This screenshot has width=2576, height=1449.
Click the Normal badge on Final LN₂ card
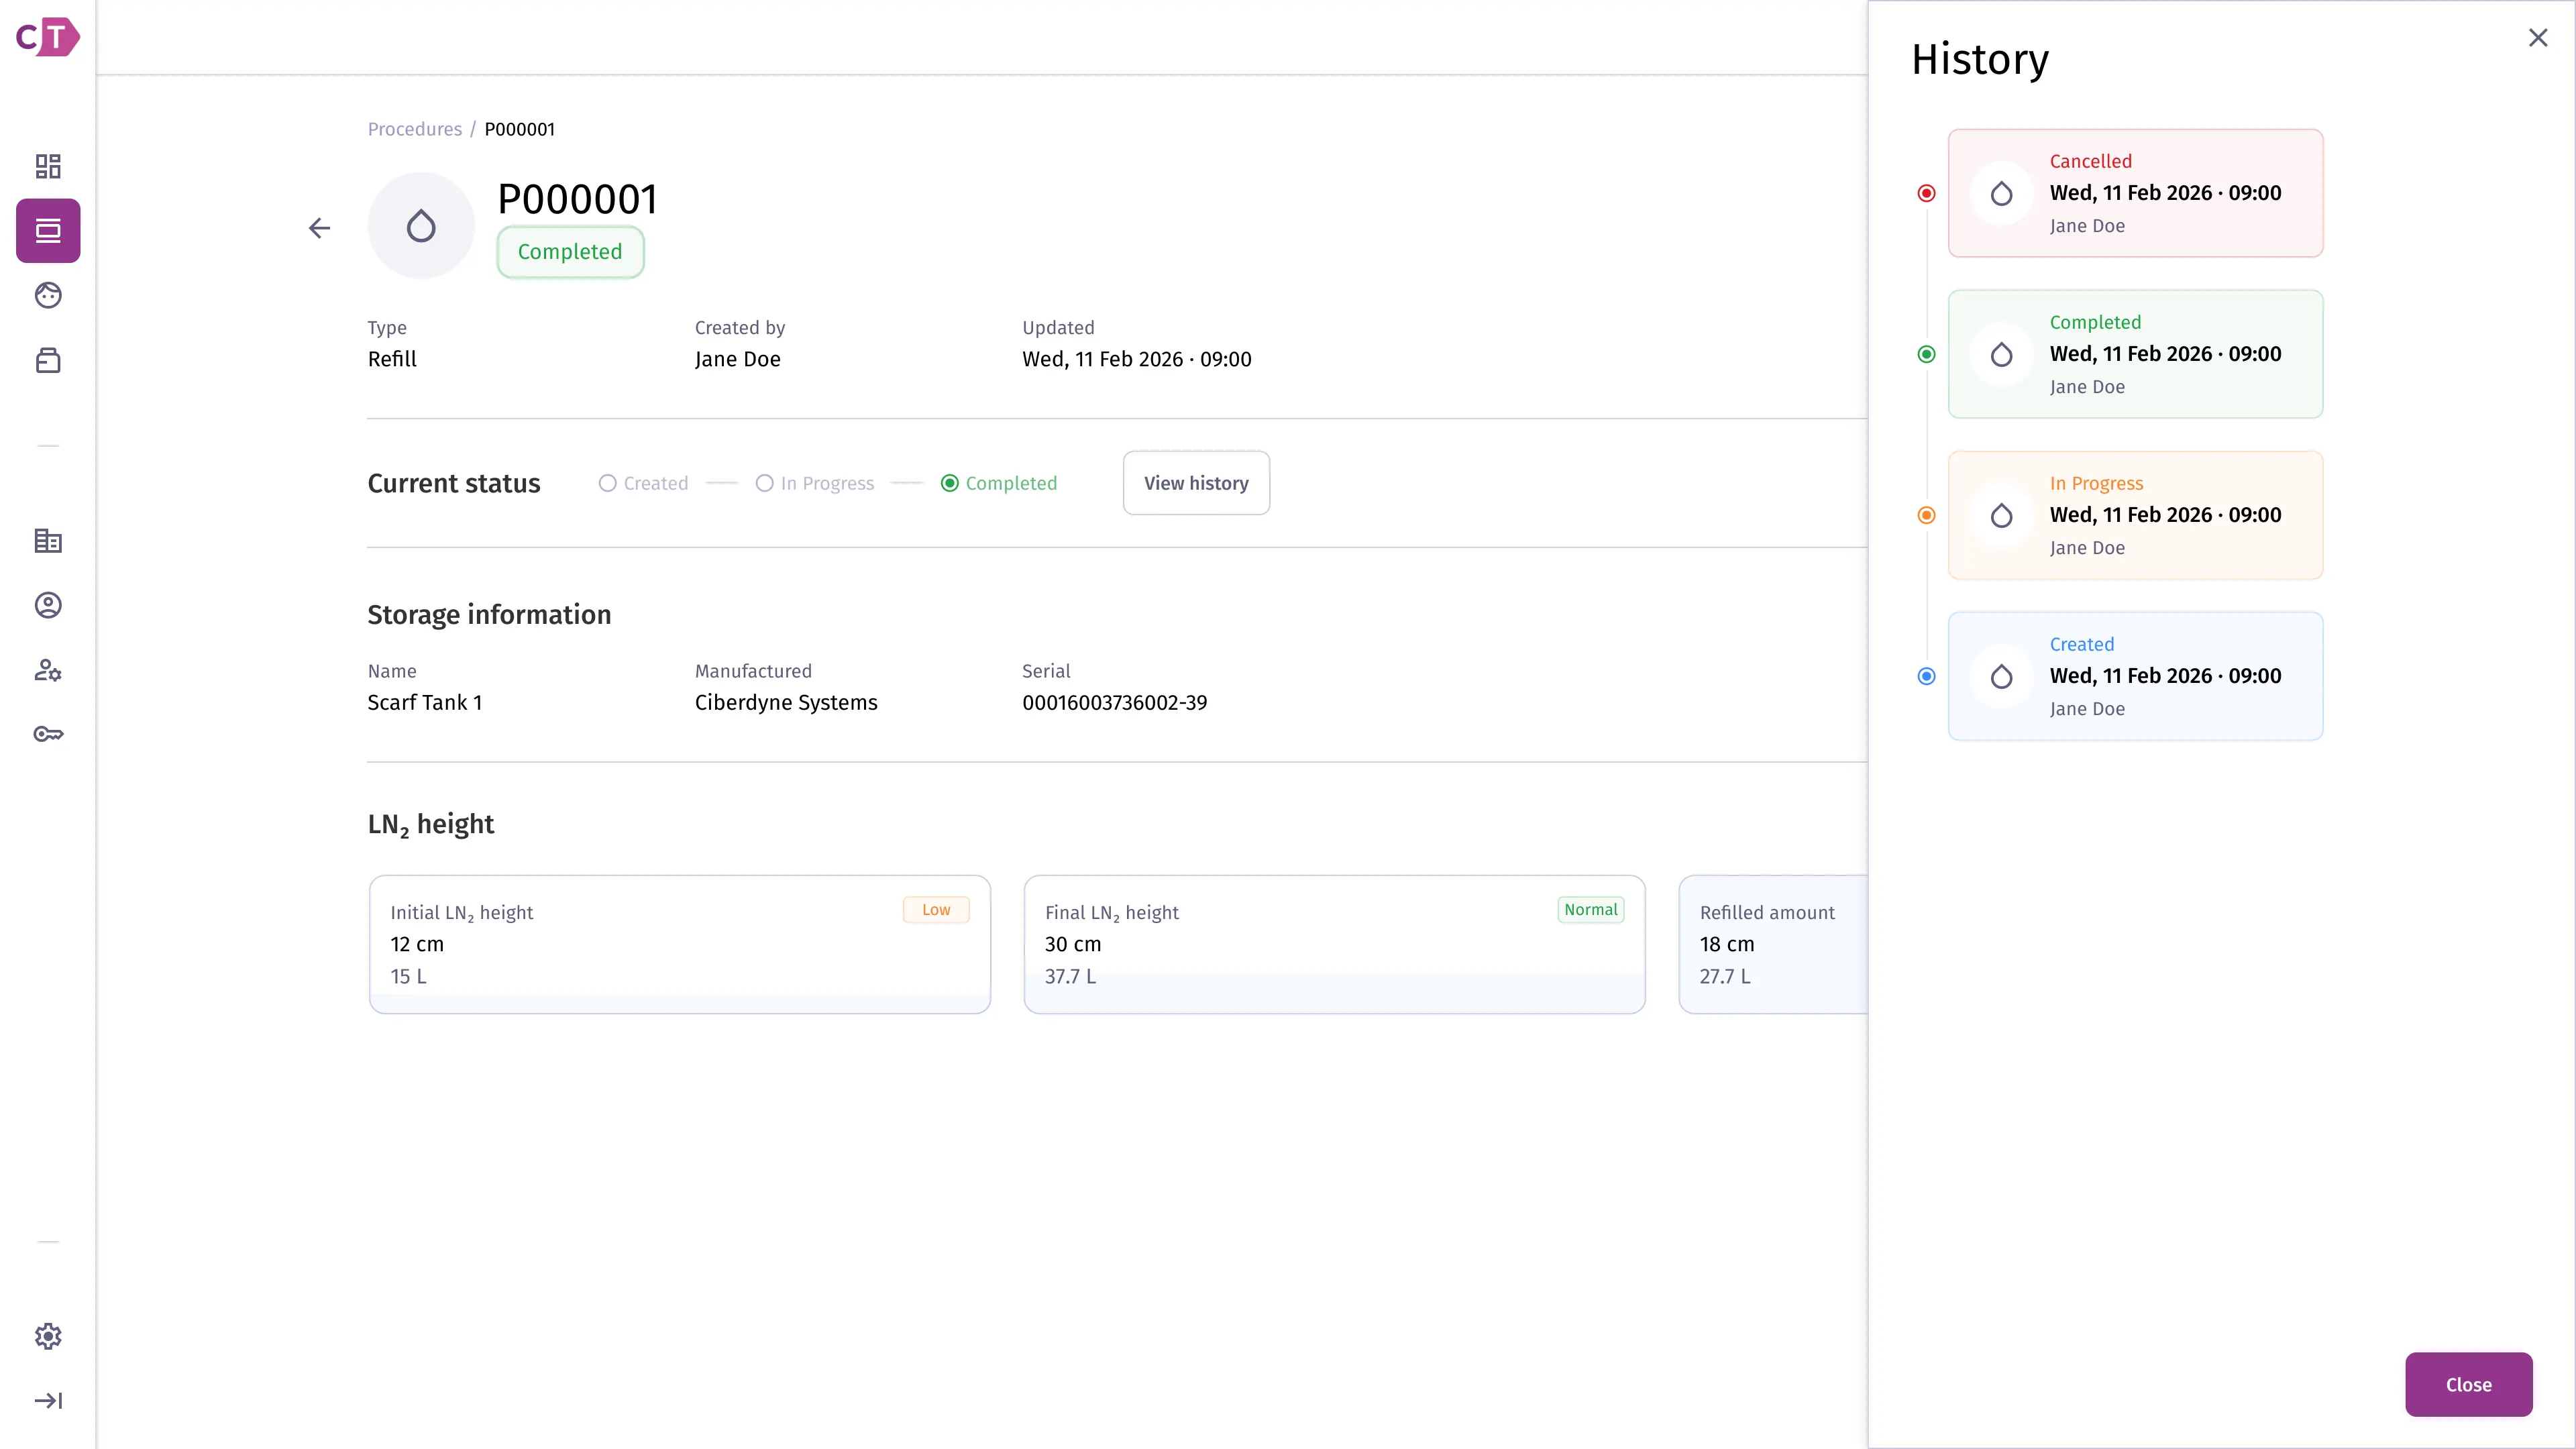pos(1590,909)
